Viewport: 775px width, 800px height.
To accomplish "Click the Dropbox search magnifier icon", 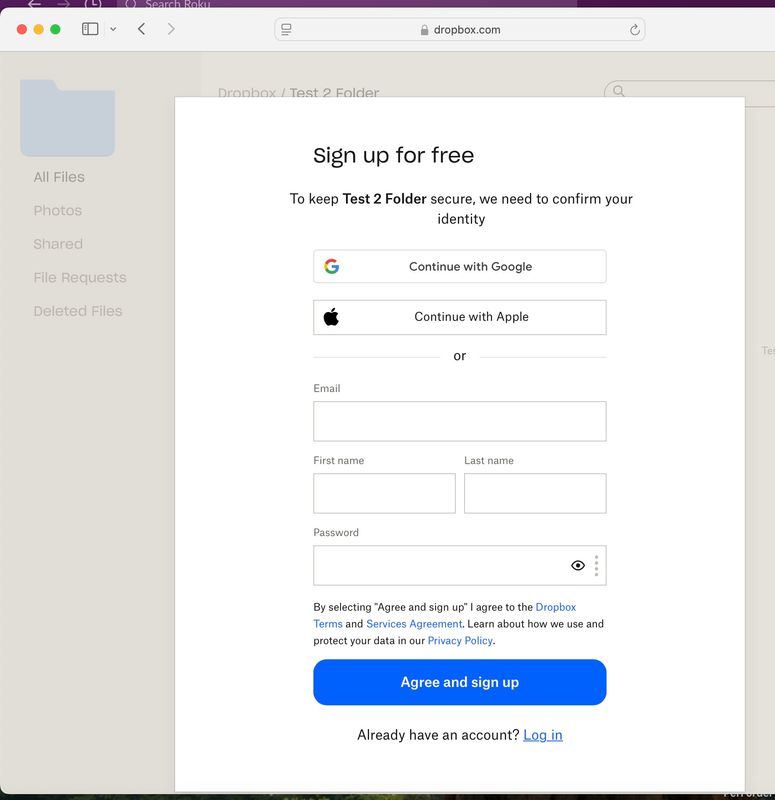I will [x=619, y=91].
